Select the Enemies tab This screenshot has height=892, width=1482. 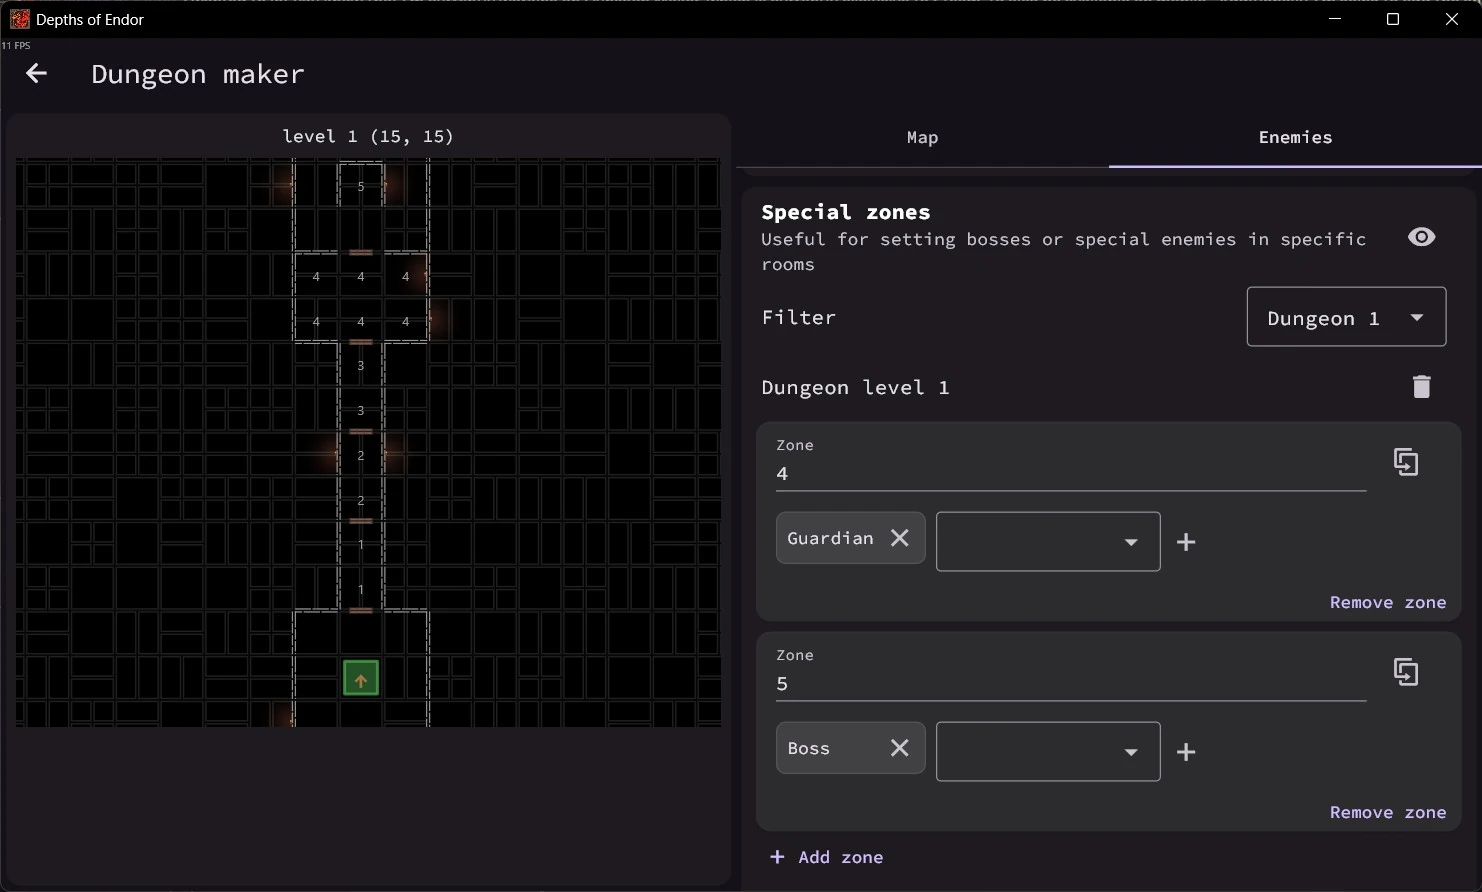point(1295,138)
